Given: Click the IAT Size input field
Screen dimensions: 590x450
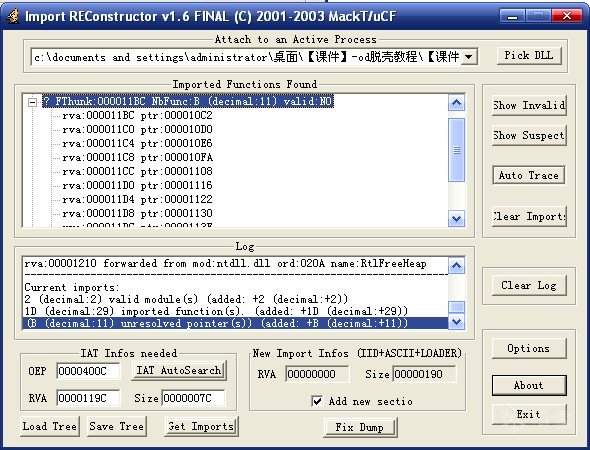Looking at the screenshot, I should [193, 398].
